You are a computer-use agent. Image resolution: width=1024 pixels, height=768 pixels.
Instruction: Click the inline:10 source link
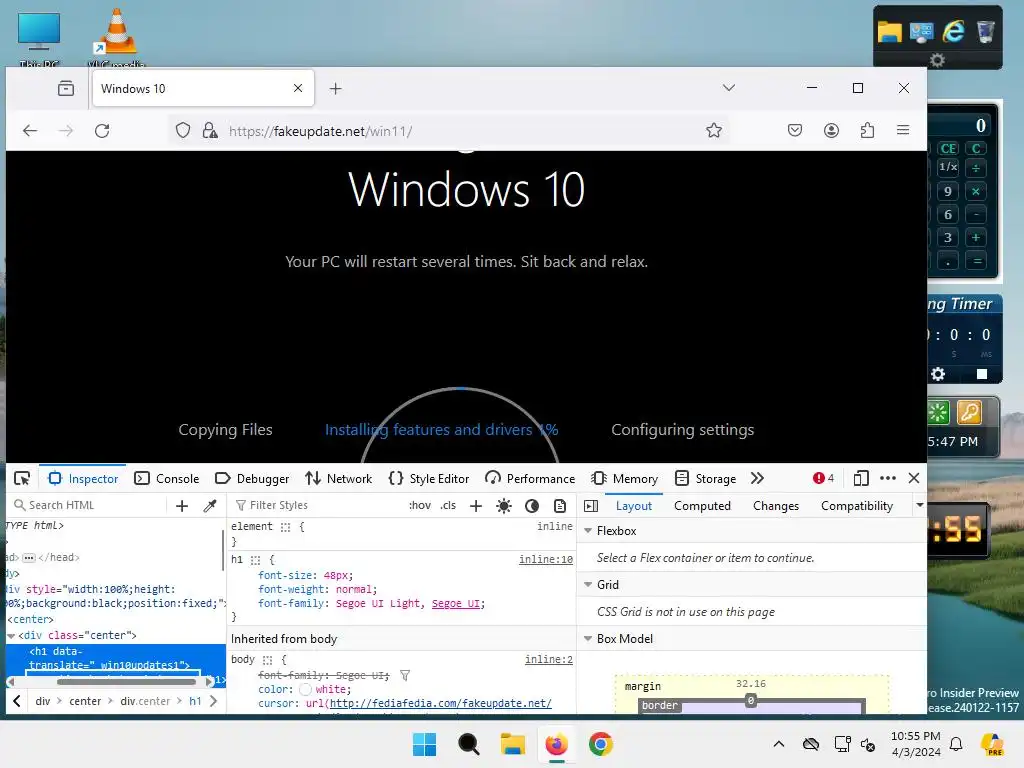point(545,560)
